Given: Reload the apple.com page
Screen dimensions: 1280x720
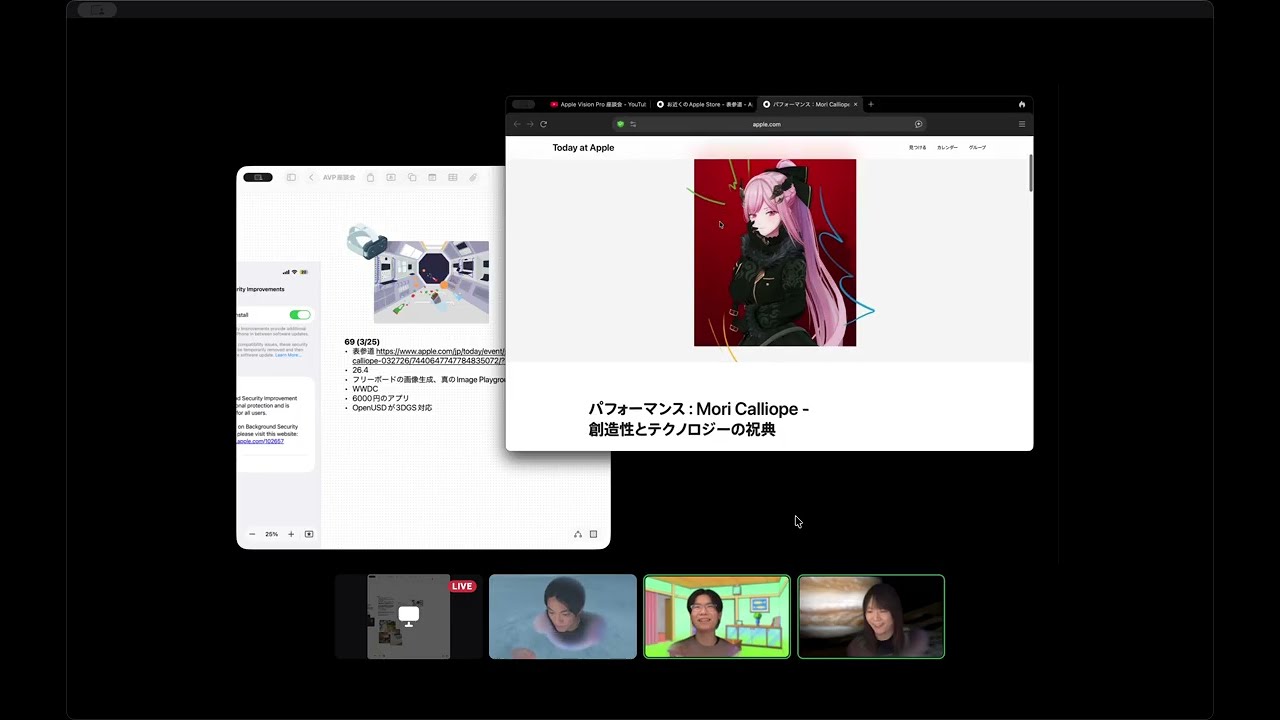Looking at the screenshot, I should (544, 124).
